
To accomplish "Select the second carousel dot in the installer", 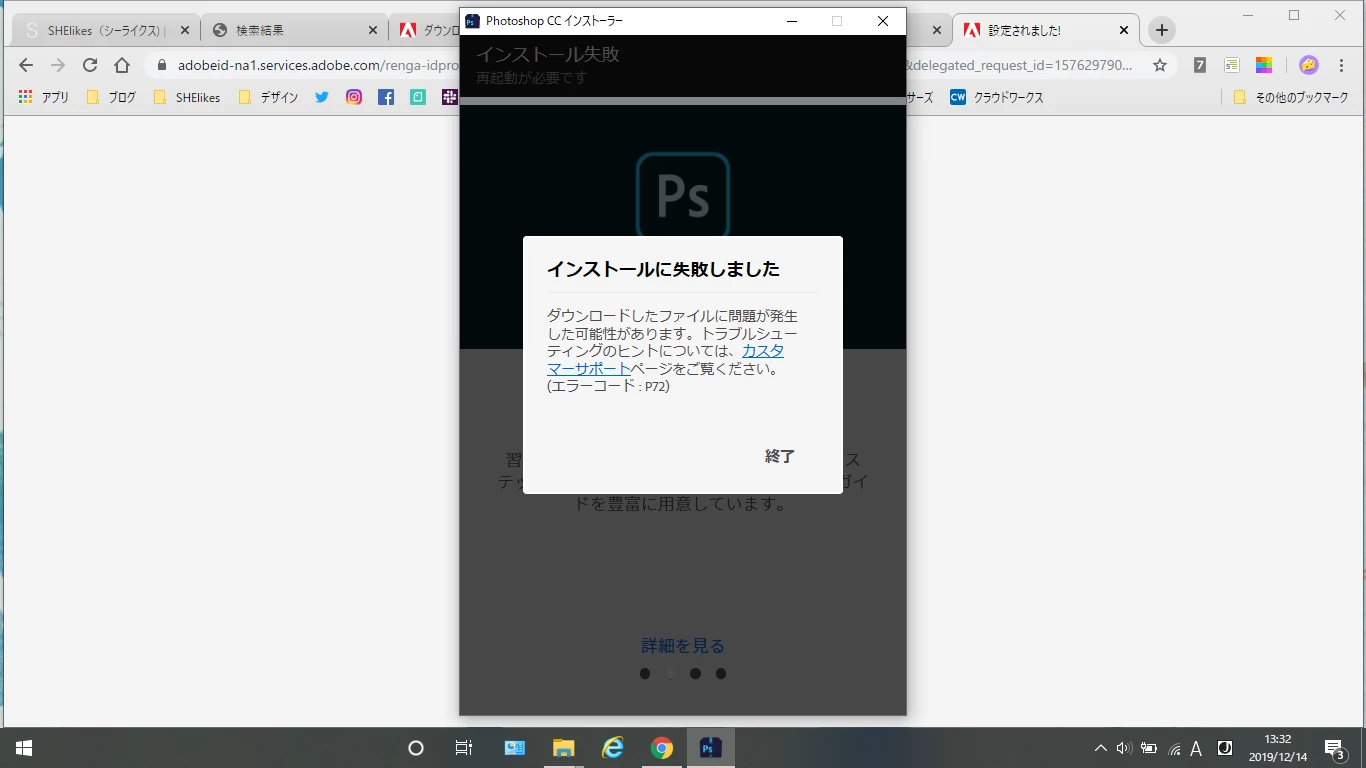I will (x=670, y=674).
